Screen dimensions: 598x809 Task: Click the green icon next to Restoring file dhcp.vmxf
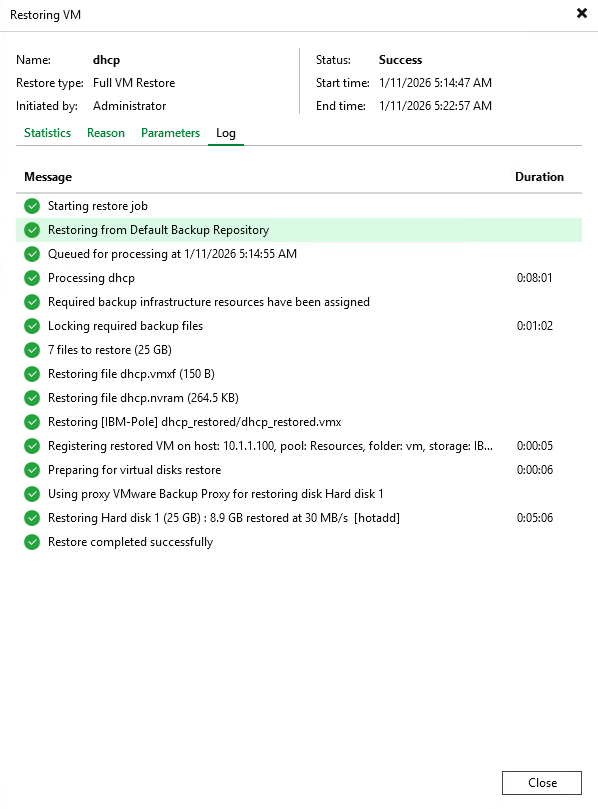(x=32, y=374)
